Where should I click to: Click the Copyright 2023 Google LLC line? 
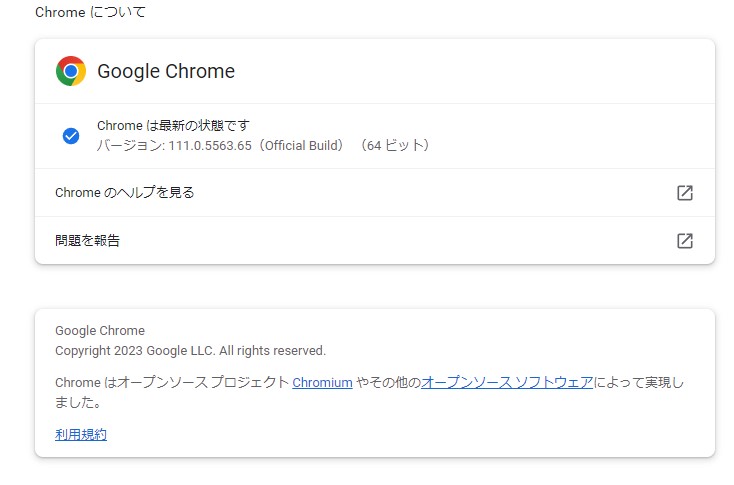click(190, 351)
